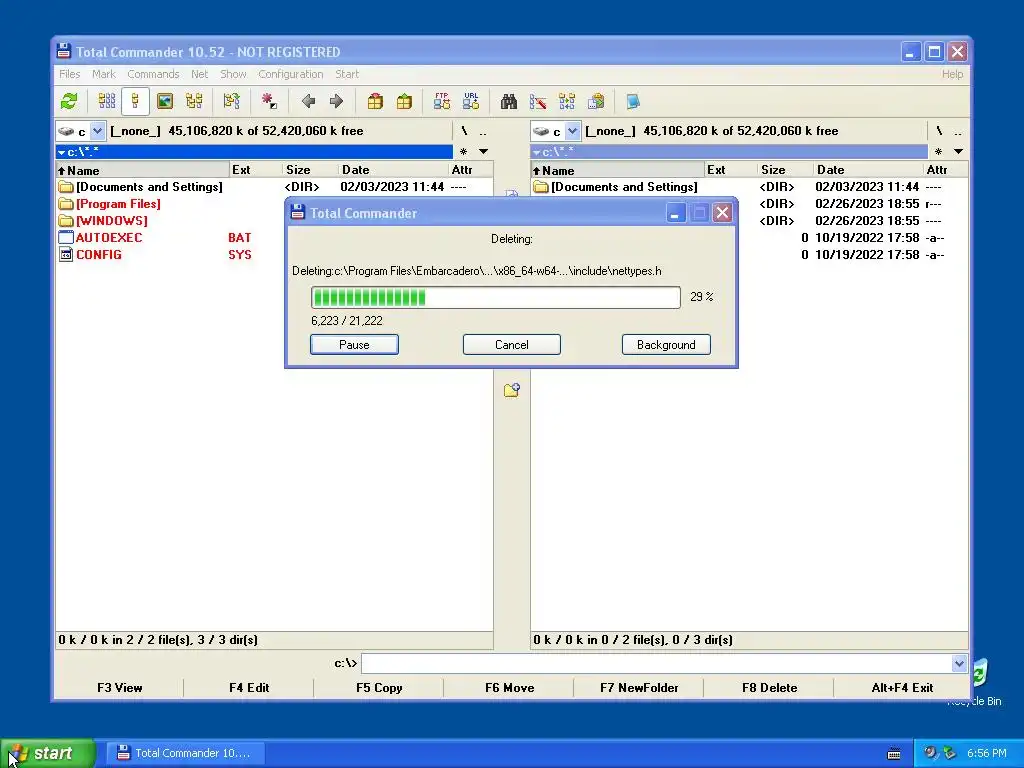Go to root using left panel backslash button
The width and height of the screenshot is (1024, 768).
[464, 131]
